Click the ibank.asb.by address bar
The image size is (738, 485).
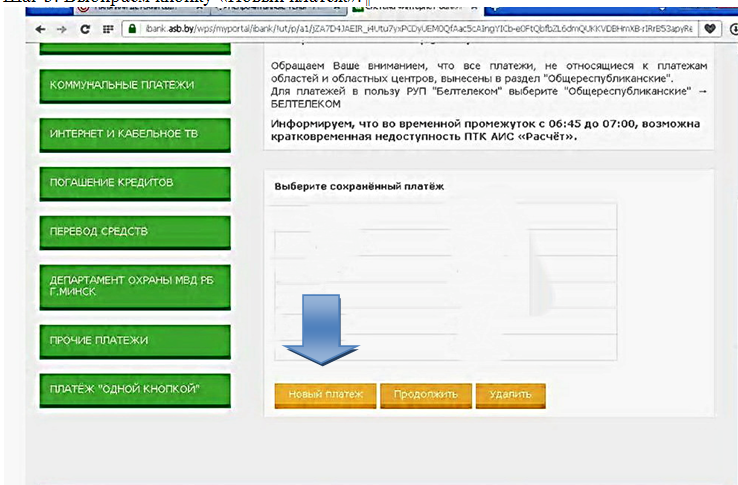click(x=400, y=29)
